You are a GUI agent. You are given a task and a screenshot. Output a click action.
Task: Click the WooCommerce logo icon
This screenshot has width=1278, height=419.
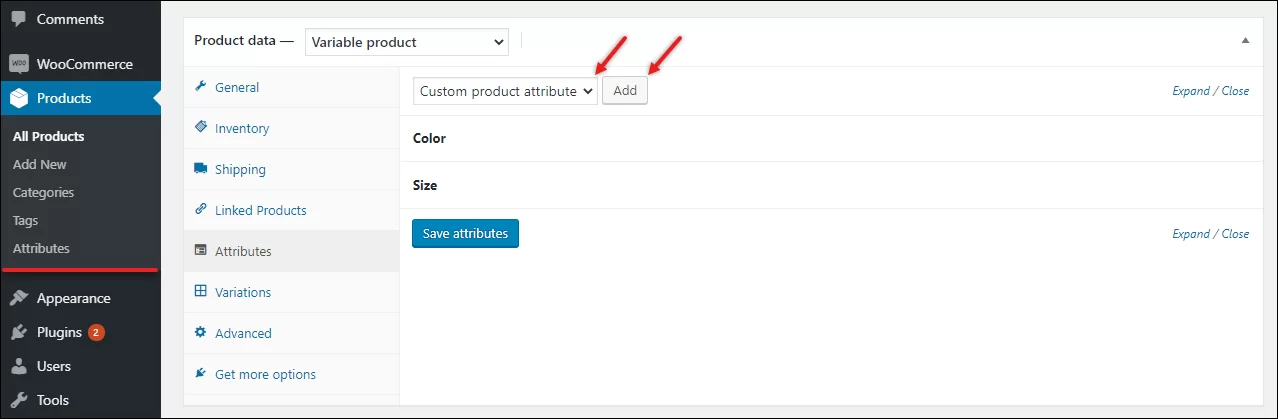(18, 64)
